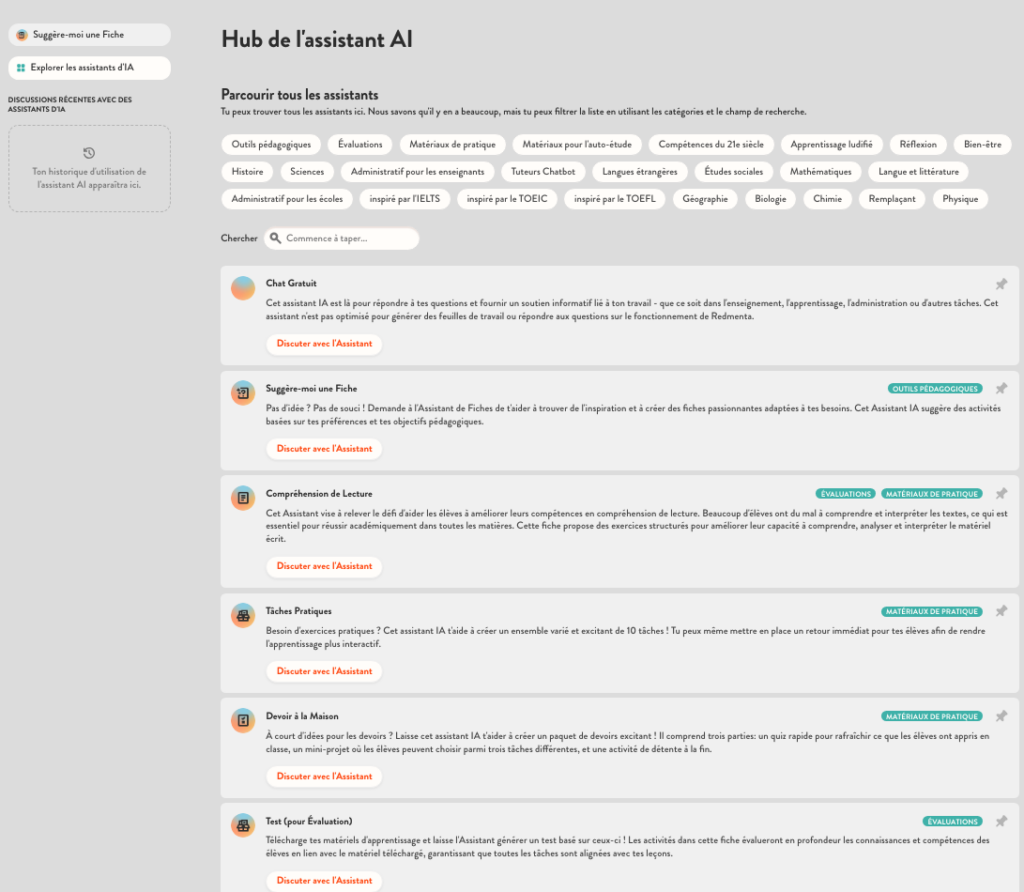Screen dimensions: 1024x892
Task: Click the Devoir à la Maison assistant icon
Action: click(x=243, y=720)
